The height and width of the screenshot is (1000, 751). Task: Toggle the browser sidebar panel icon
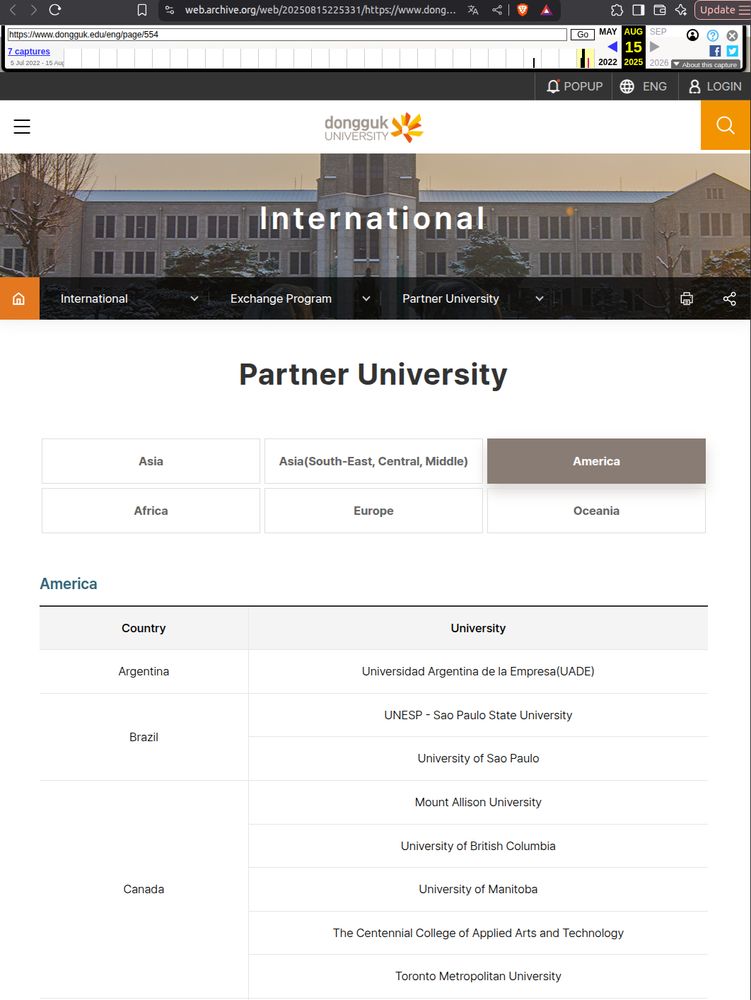click(x=638, y=10)
